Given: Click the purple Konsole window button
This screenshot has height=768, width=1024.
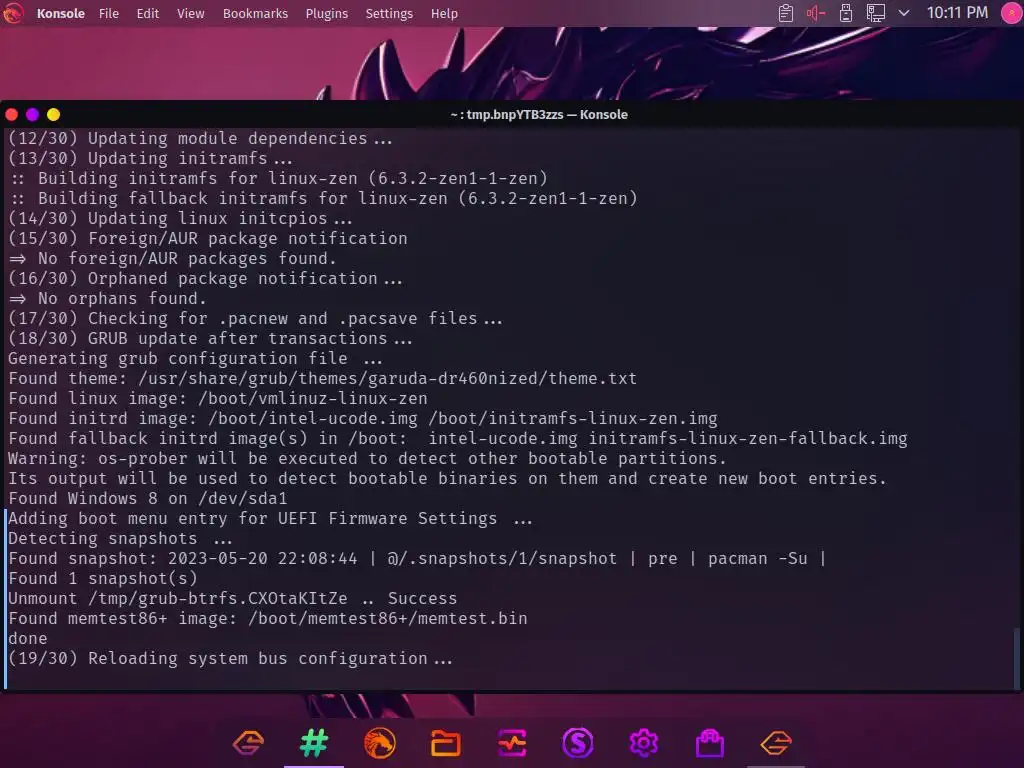Looking at the screenshot, I should point(33,115).
